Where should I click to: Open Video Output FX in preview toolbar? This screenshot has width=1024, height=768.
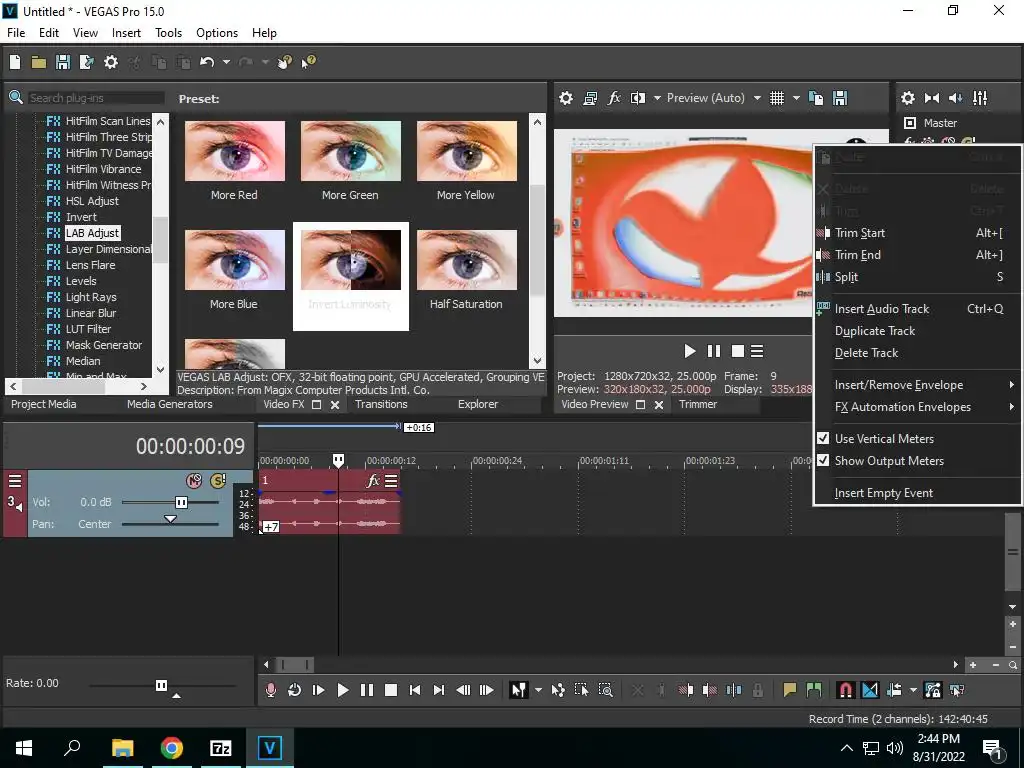pyautogui.click(x=614, y=98)
